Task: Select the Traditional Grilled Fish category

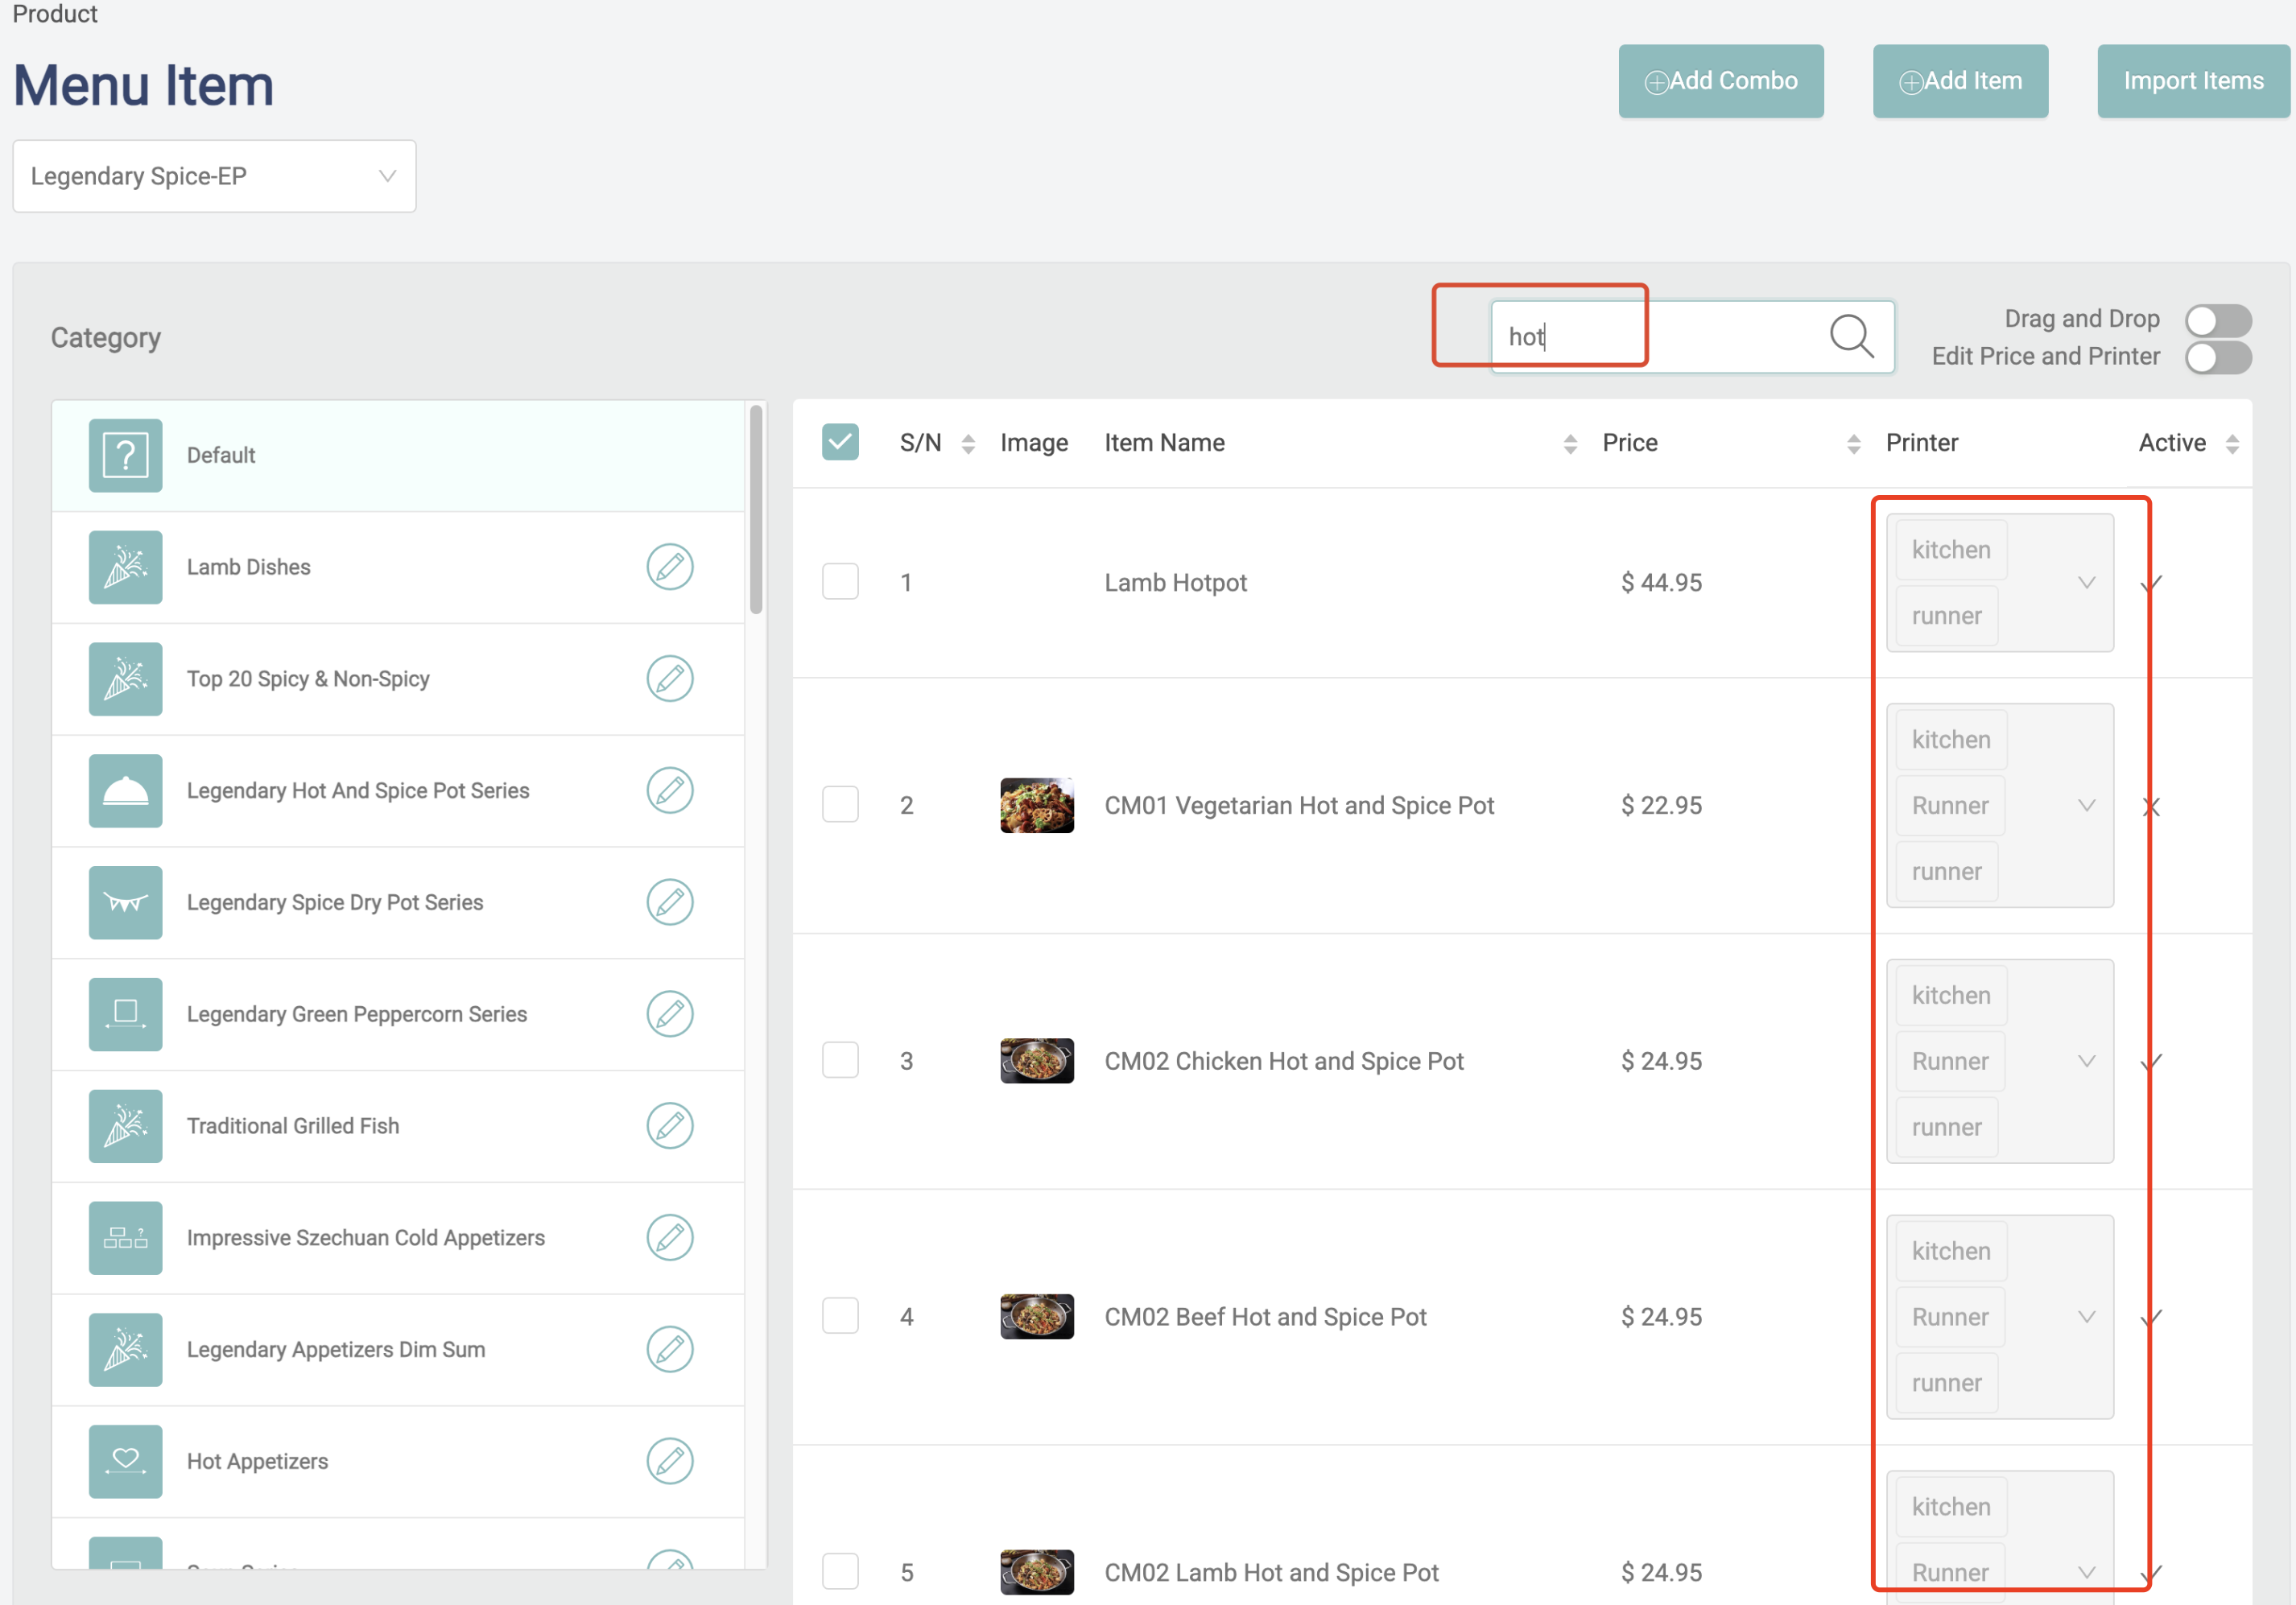Action: 398,1126
